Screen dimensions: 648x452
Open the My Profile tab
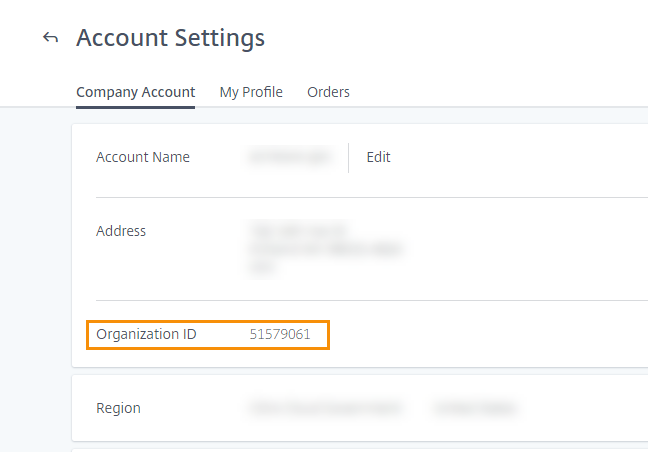[251, 92]
